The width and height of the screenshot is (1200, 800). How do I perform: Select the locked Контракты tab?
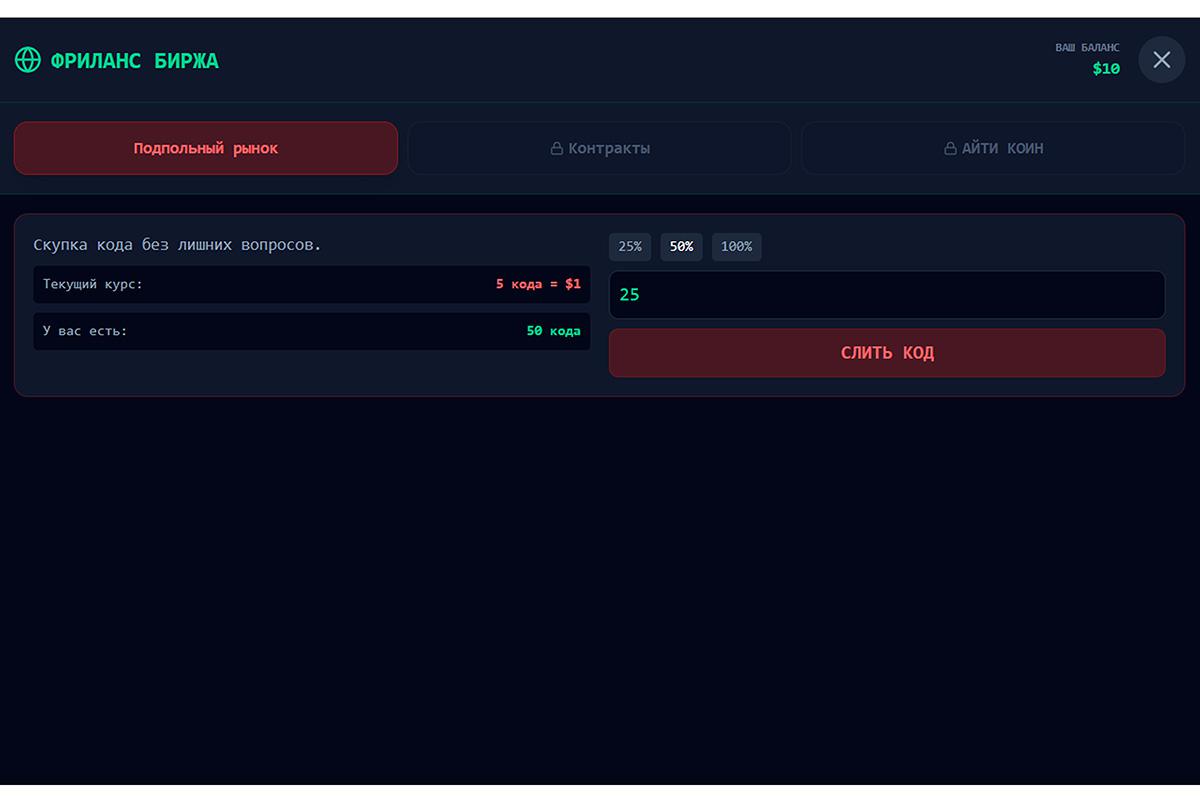click(600, 148)
